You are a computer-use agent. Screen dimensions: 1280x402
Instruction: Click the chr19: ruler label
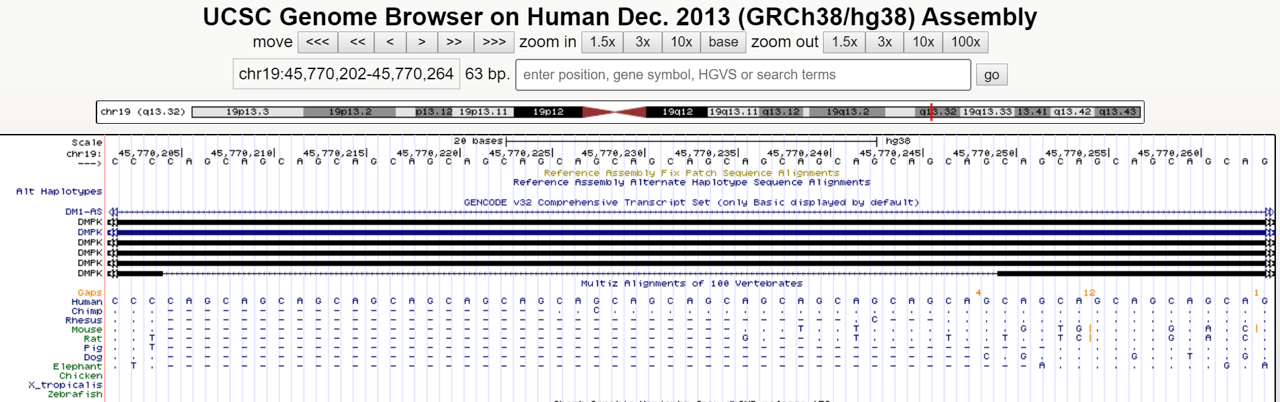(x=85, y=153)
